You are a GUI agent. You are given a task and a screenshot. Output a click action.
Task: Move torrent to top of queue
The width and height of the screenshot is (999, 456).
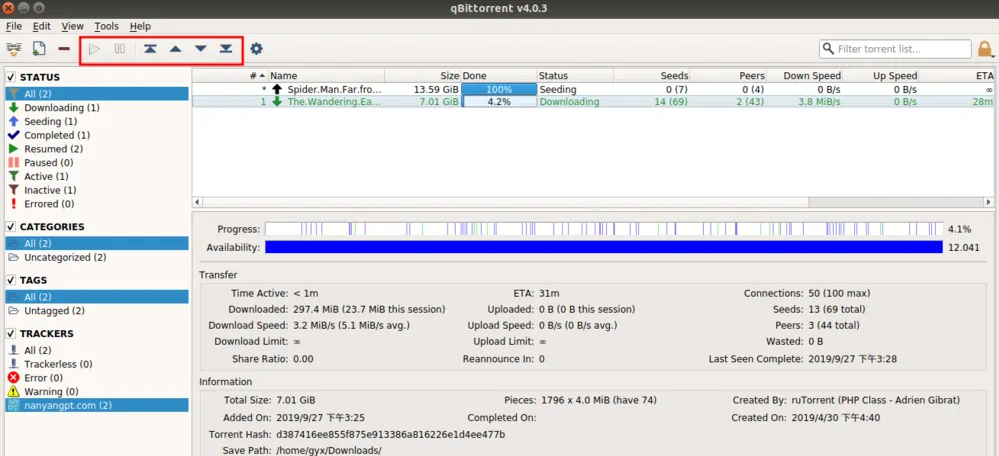pyautogui.click(x=150, y=49)
